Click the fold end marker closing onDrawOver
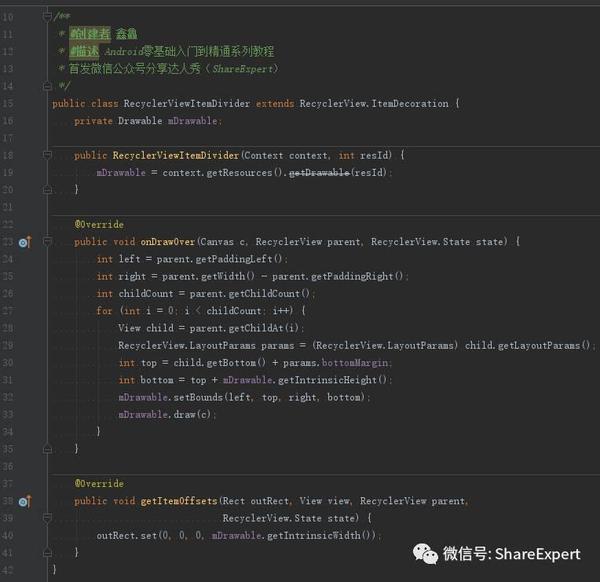The width and height of the screenshot is (600, 582). click(47, 448)
